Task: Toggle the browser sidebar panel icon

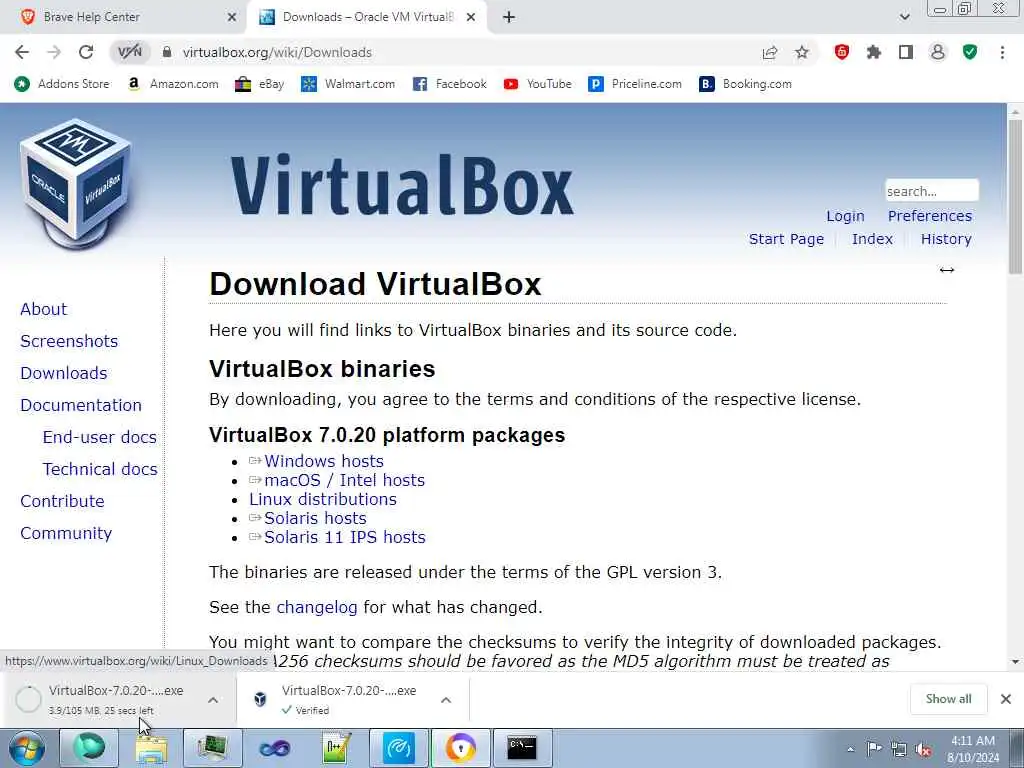Action: (906, 52)
